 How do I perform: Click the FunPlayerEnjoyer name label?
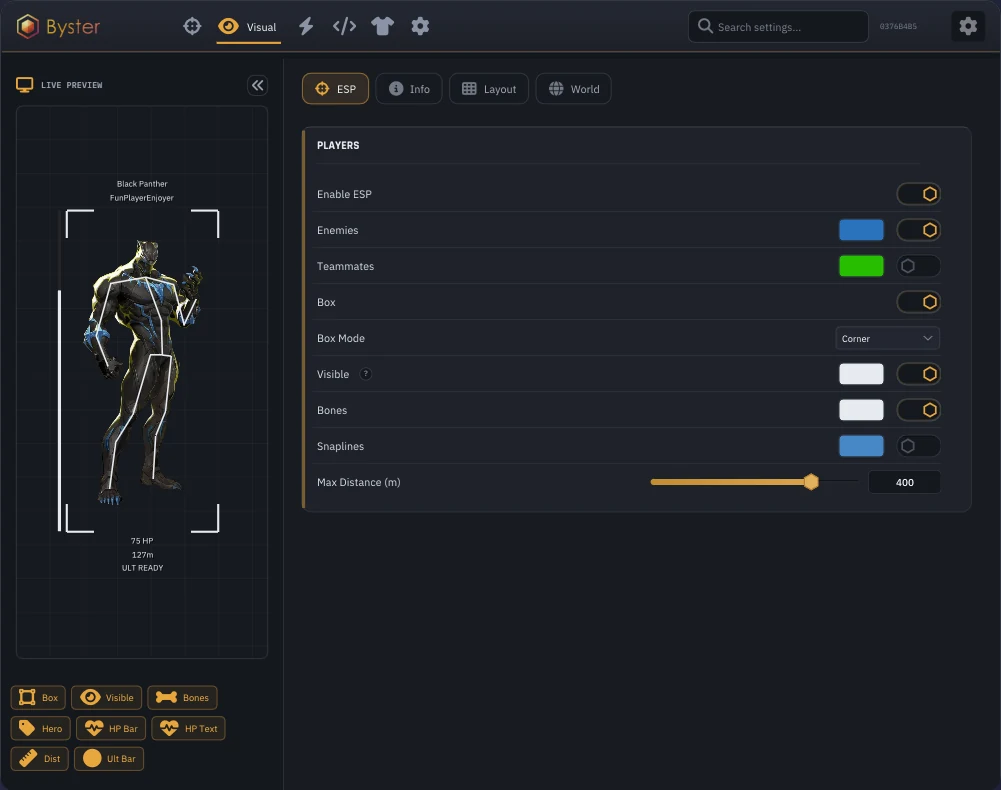tap(142, 198)
